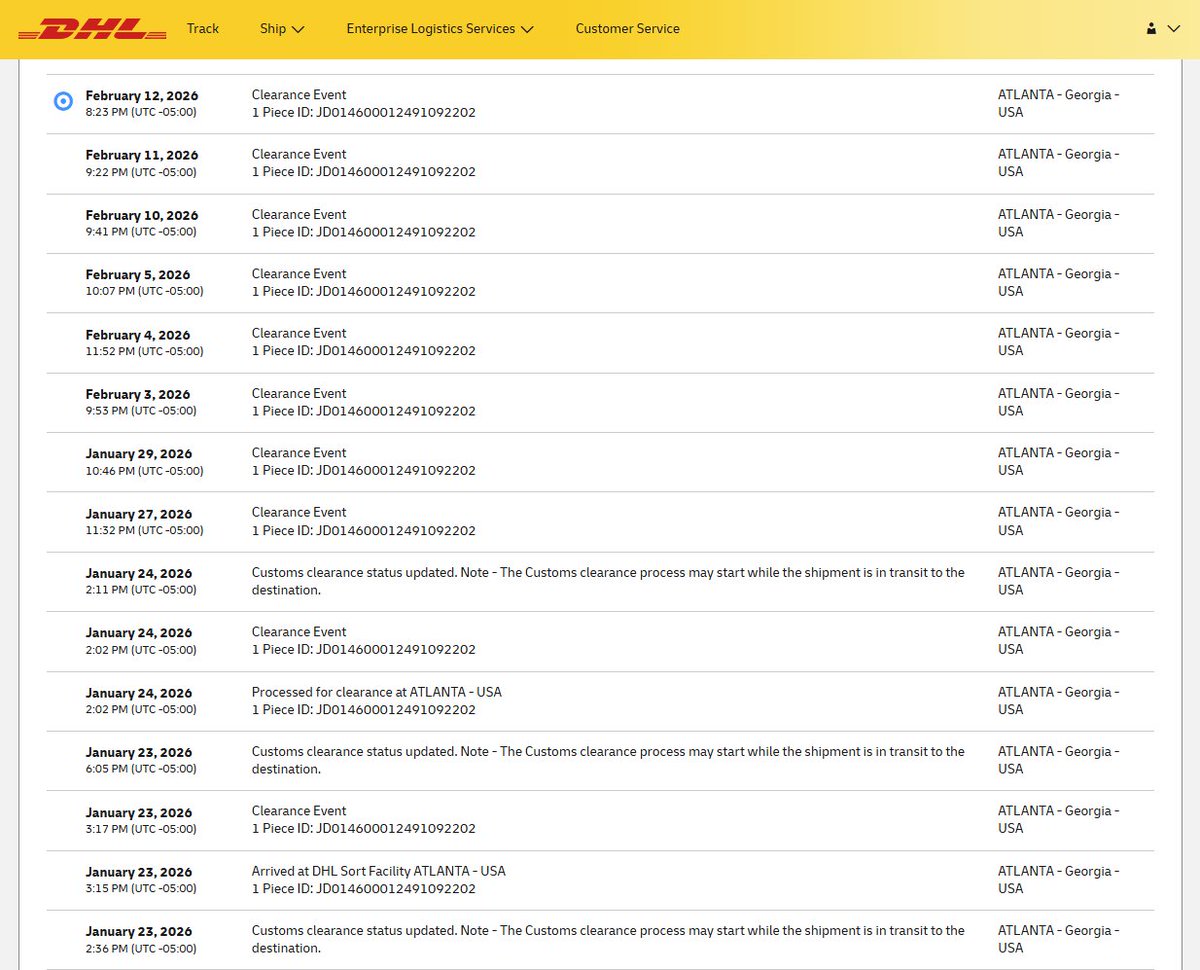Click Piece ID in Arrived at Sort Facility row
This screenshot has width=1200, height=970.
(364, 889)
